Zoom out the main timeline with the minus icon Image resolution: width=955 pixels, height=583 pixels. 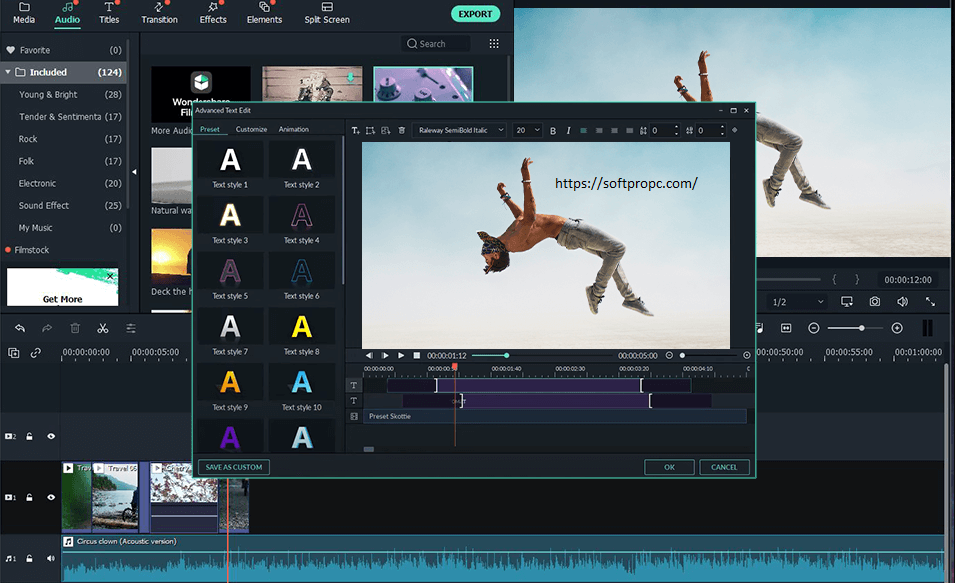814,328
